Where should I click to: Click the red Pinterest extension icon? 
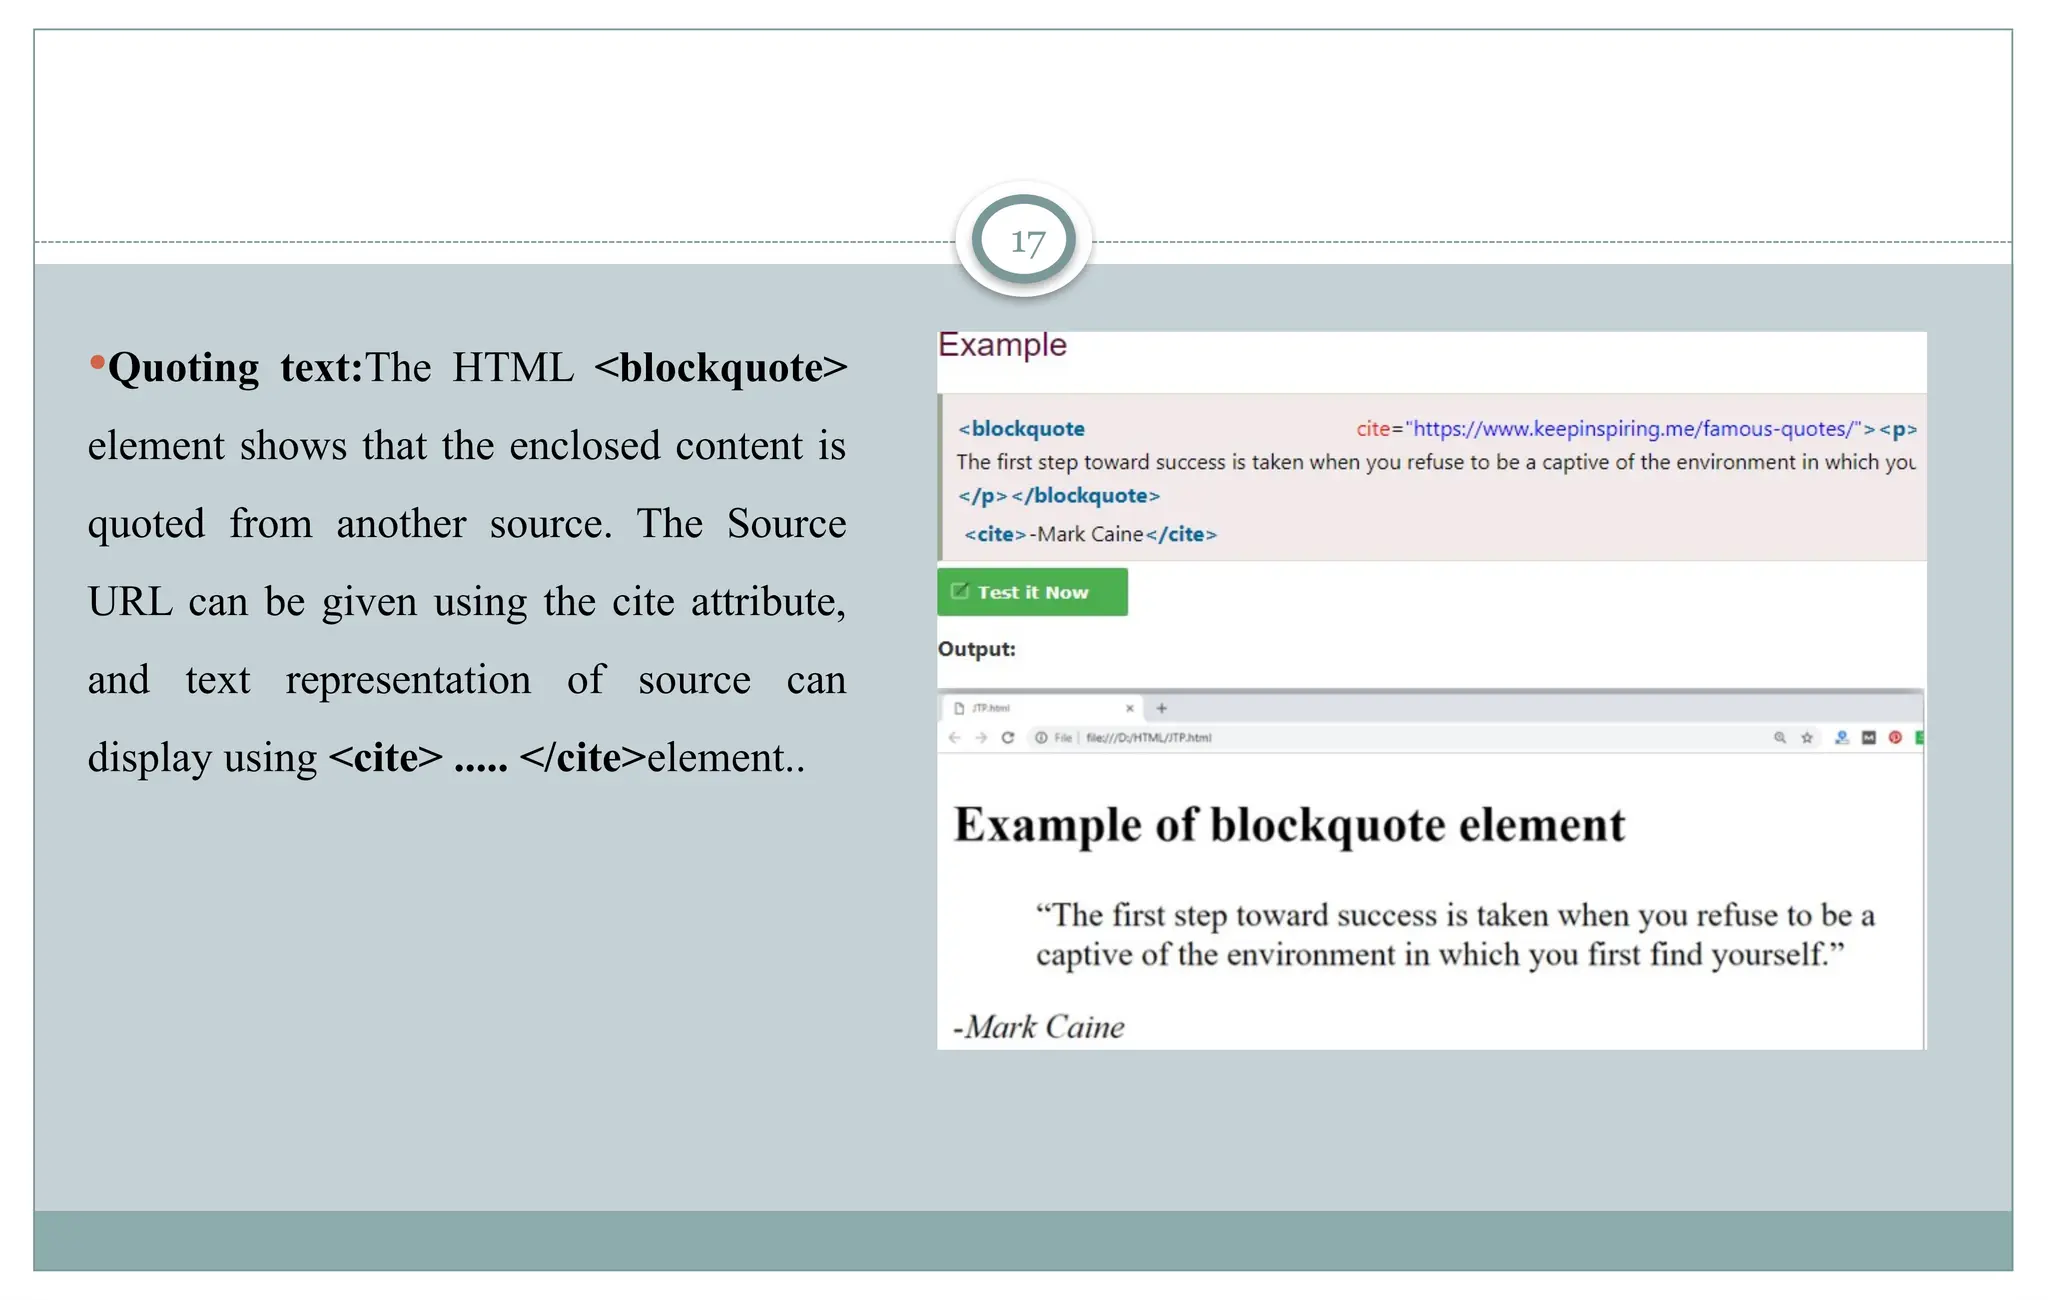[x=1895, y=738]
